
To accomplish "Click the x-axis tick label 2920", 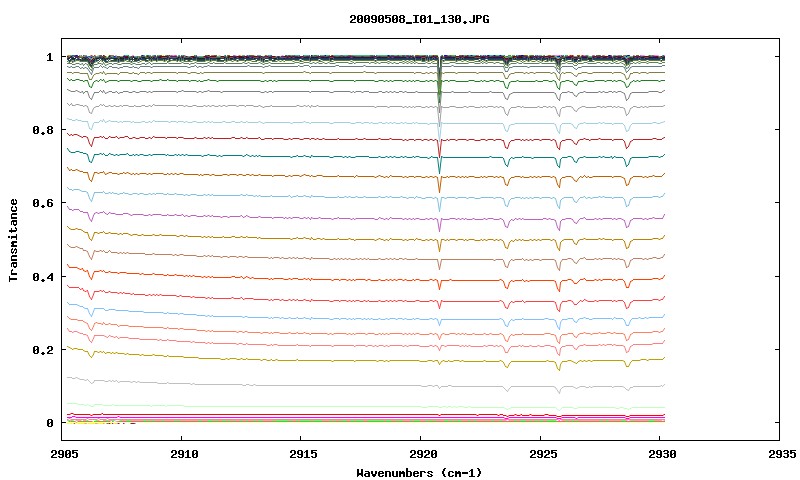I will coord(423,454).
